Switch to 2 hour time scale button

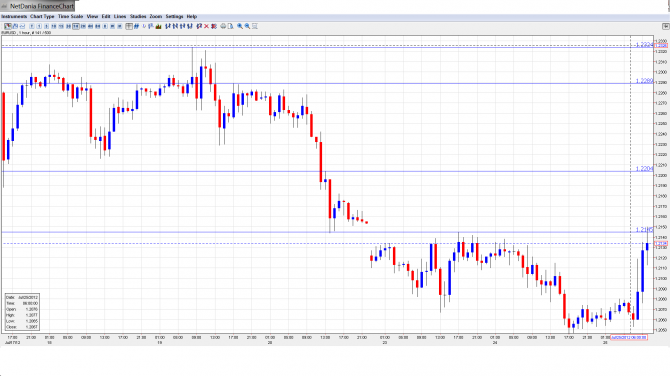tap(83, 26)
